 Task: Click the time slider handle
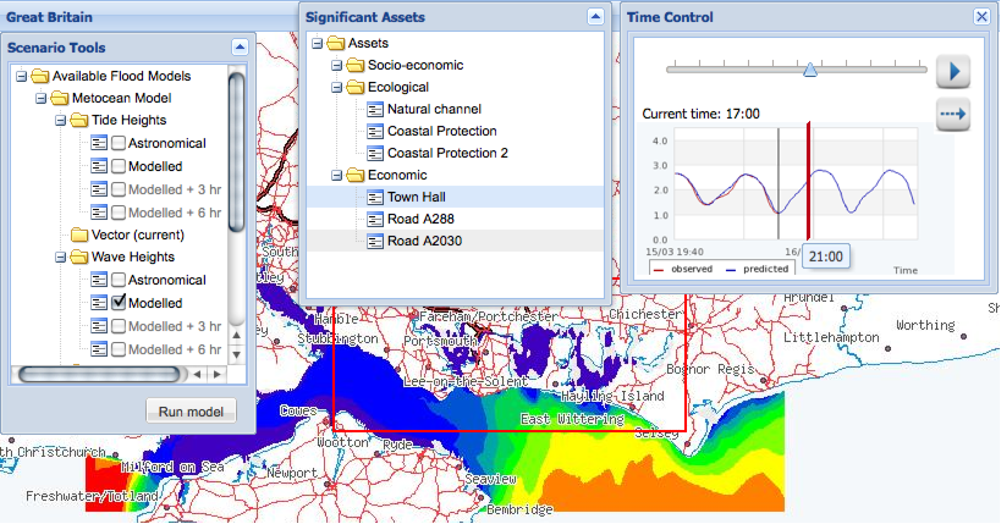[x=810, y=69]
